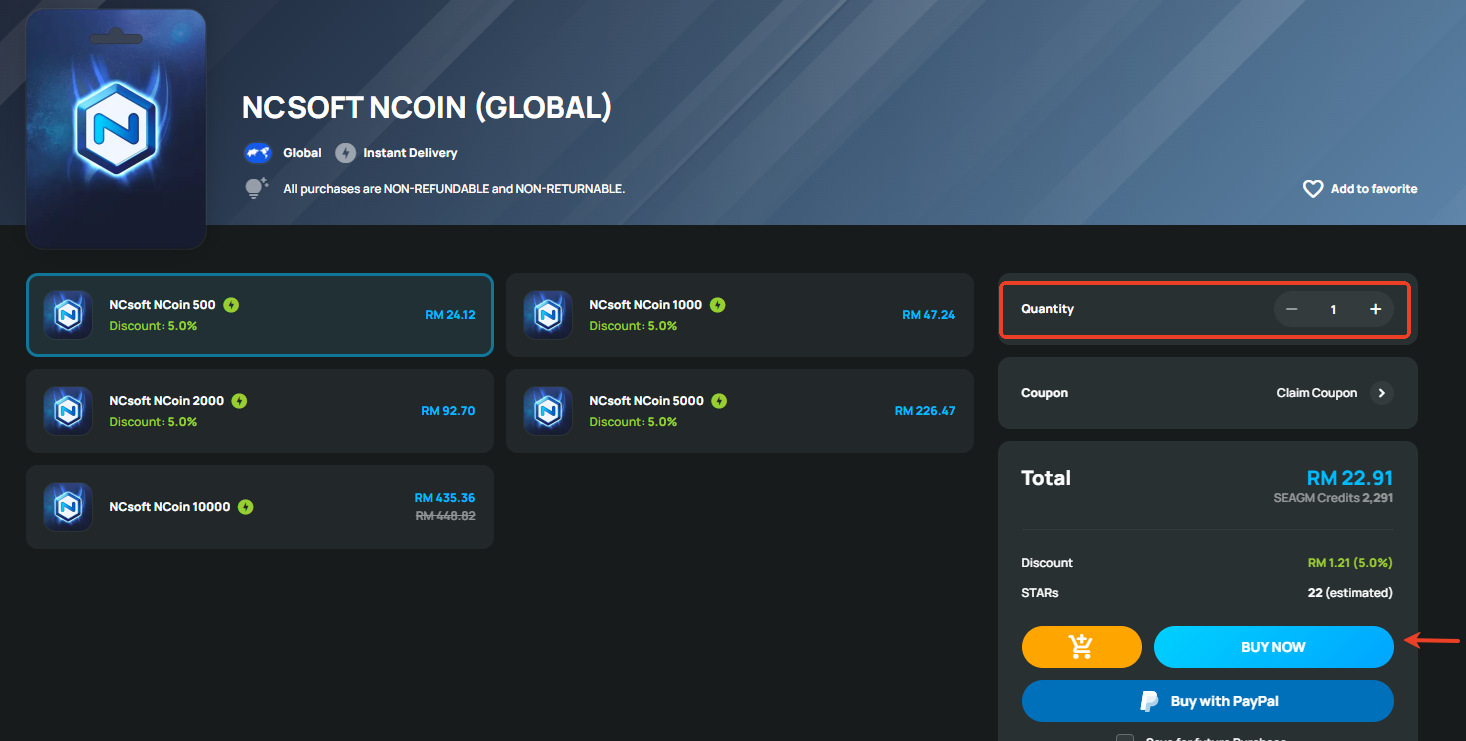Image resolution: width=1466 pixels, height=741 pixels.
Task: Click the RM 24.12 price
Action: pyautogui.click(x=450, y=315)
